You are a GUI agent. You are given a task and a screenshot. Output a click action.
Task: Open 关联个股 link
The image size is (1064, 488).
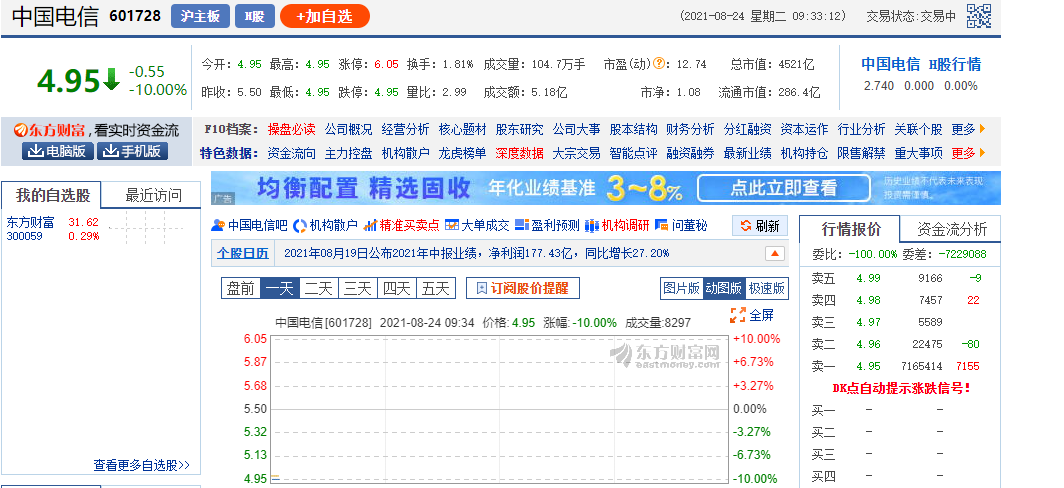[918, 129]
